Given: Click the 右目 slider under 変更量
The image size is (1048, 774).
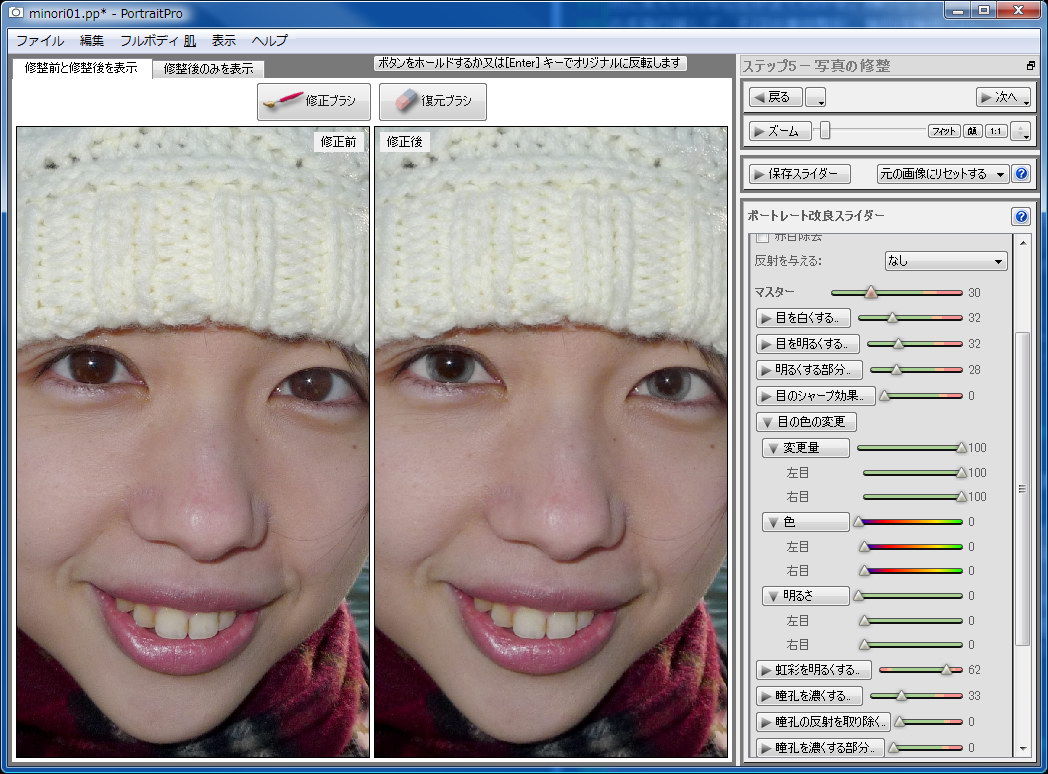Looking at the screenshot, I should (x=914, y=497).
